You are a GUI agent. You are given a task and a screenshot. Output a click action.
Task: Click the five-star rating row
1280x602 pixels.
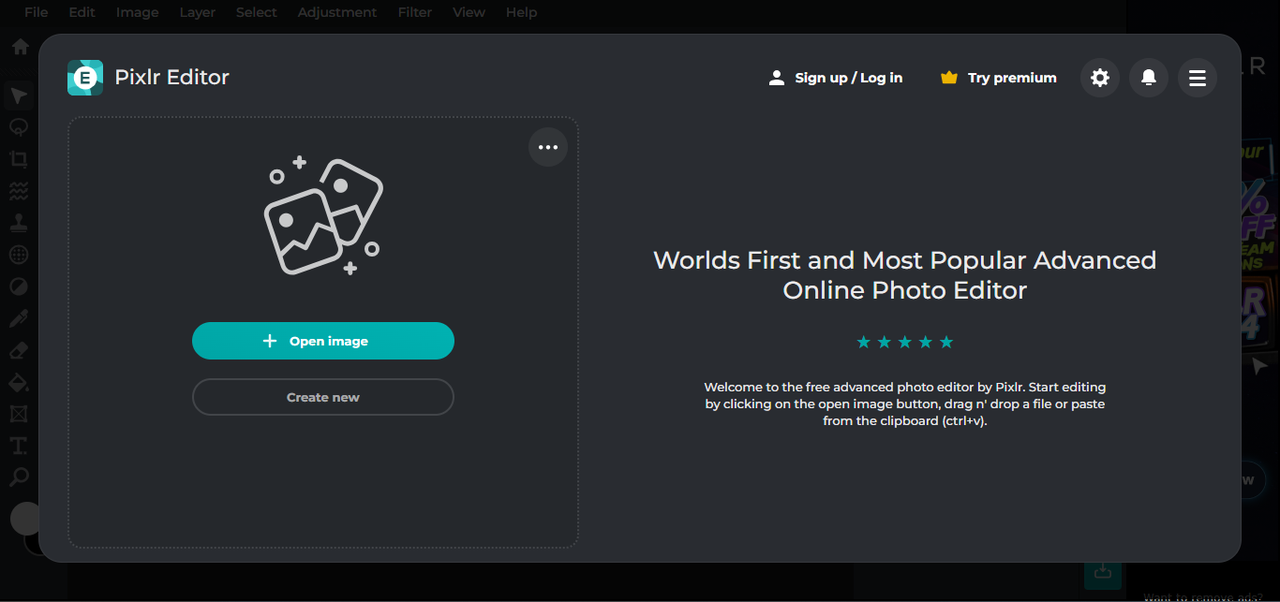pos(905,342)
